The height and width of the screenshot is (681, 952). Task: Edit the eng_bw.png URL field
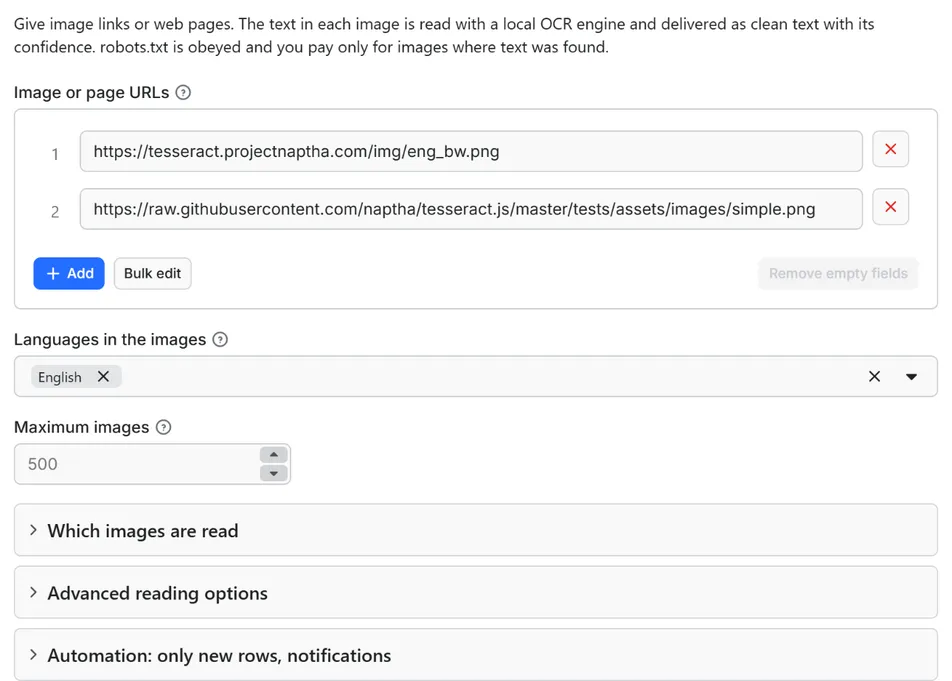click(x=471, y=151)
